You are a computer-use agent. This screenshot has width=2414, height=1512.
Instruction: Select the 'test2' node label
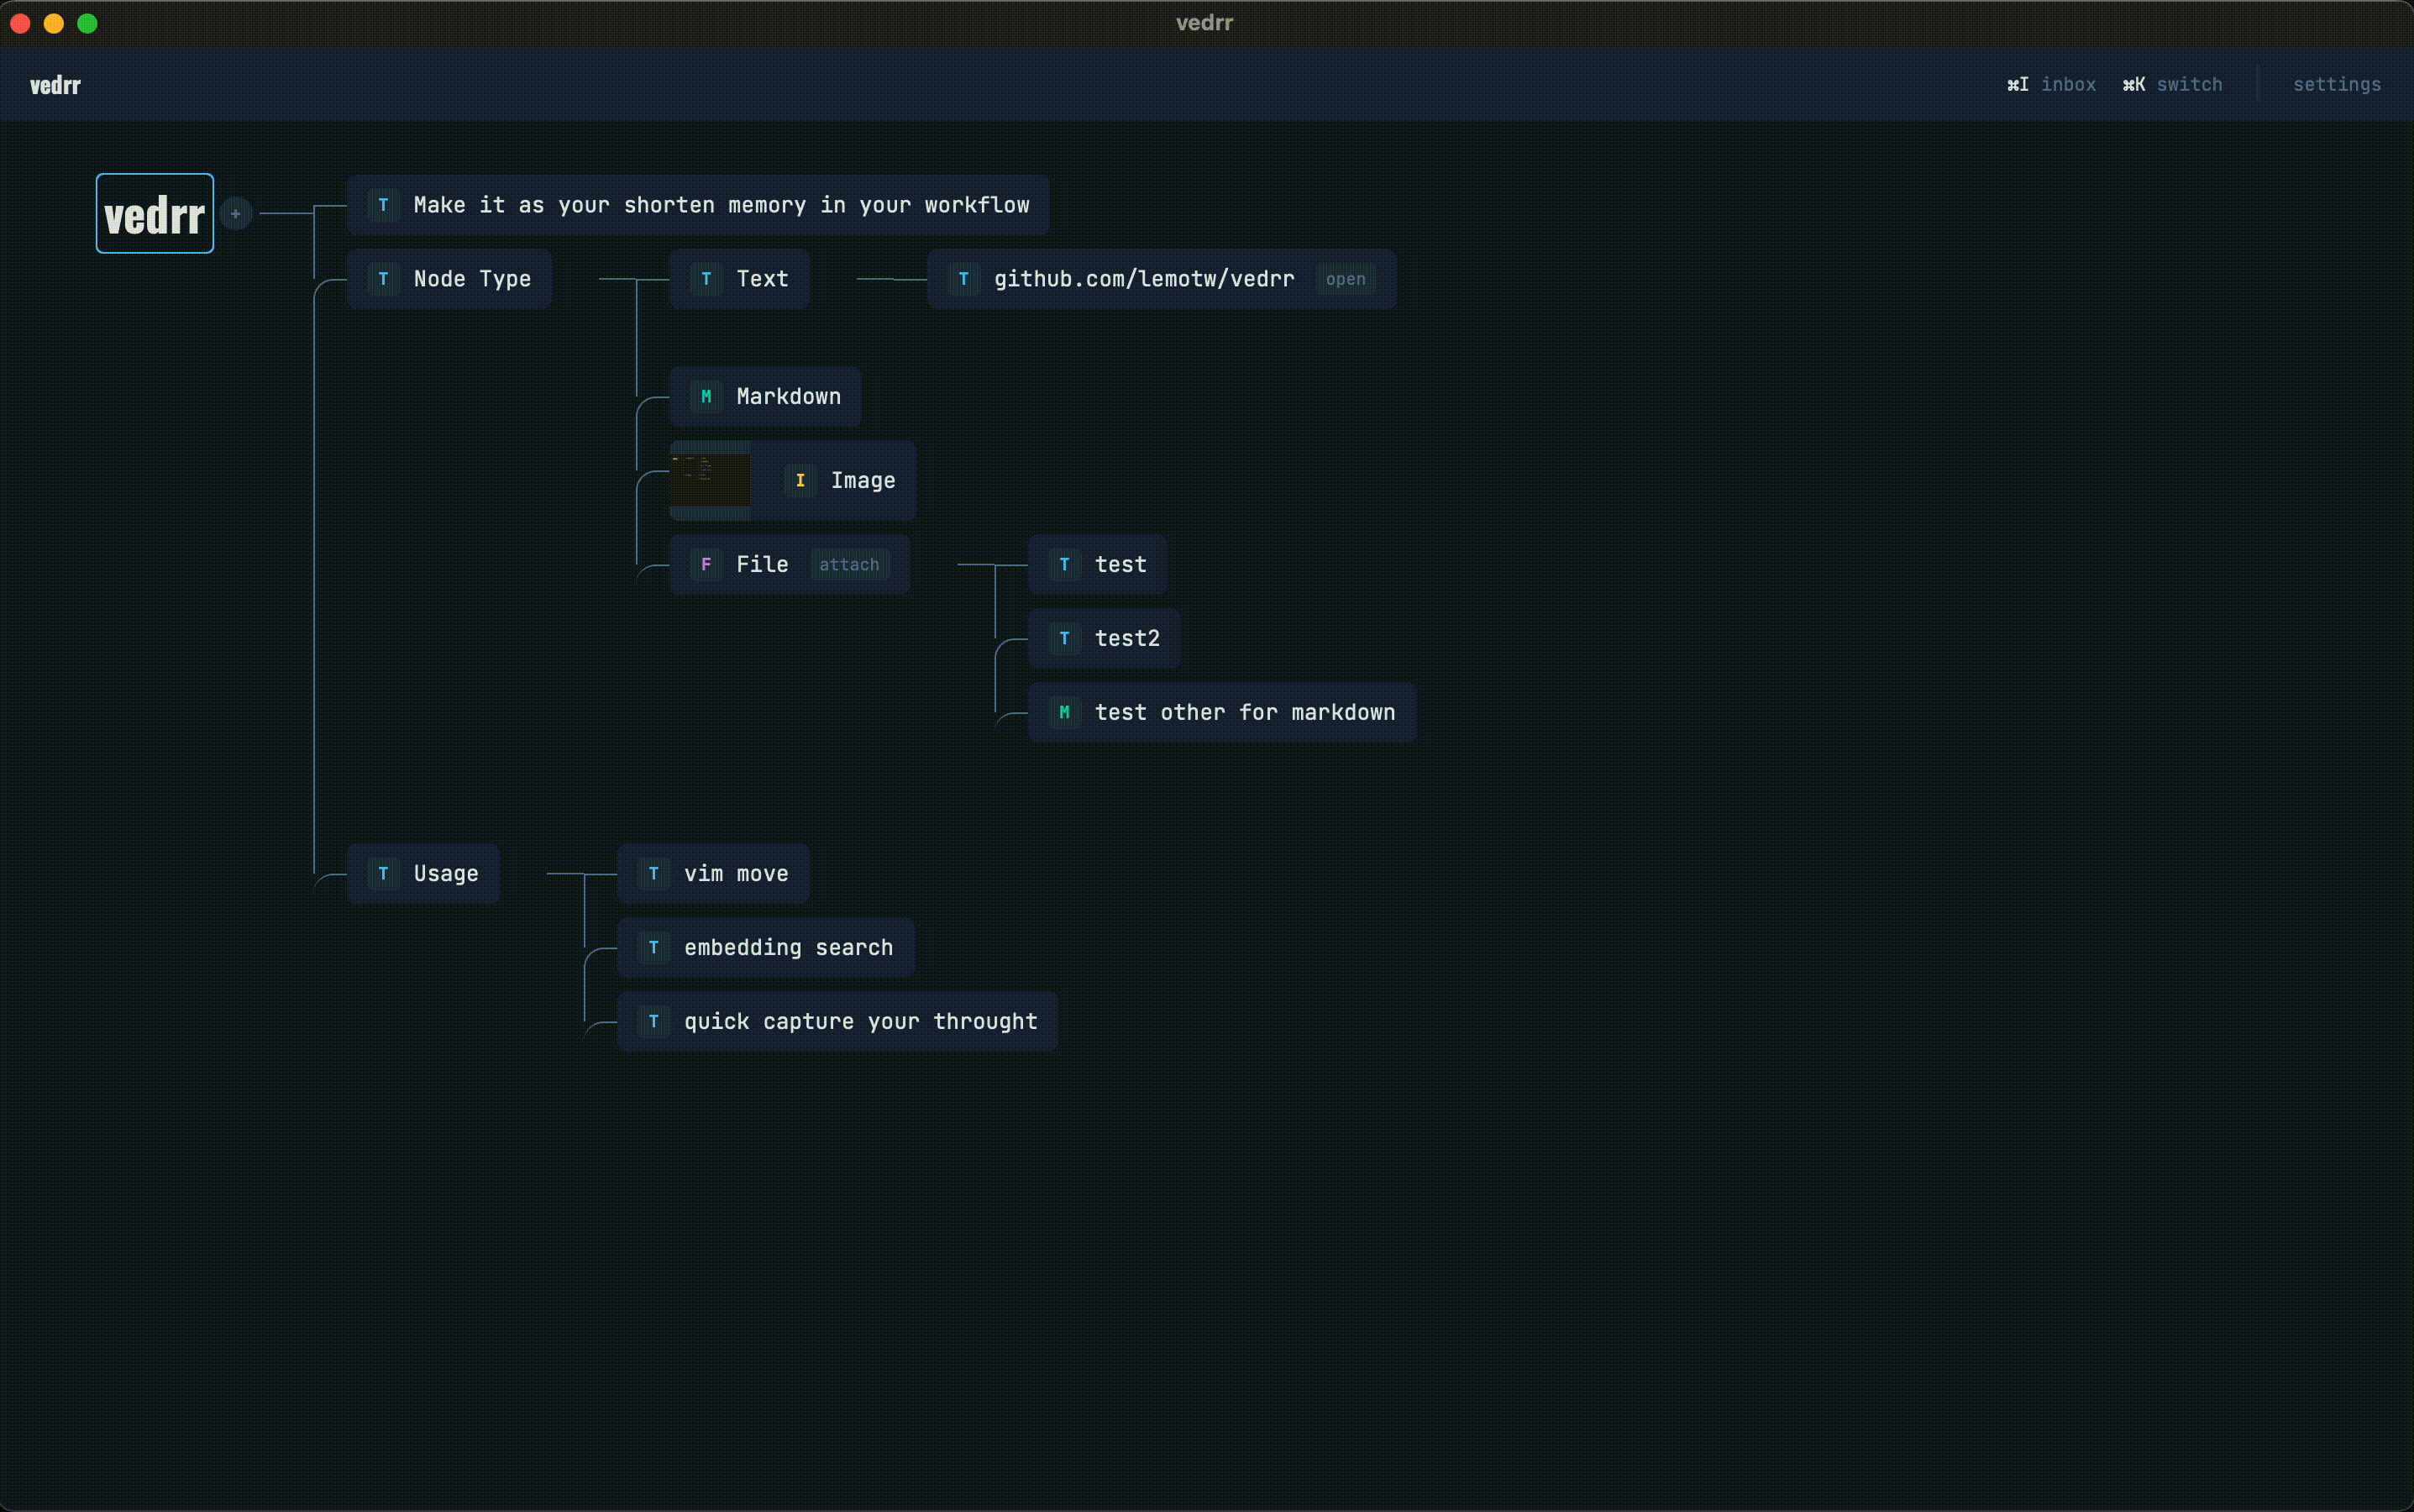pyautogui.click(x=1127, y=639)
